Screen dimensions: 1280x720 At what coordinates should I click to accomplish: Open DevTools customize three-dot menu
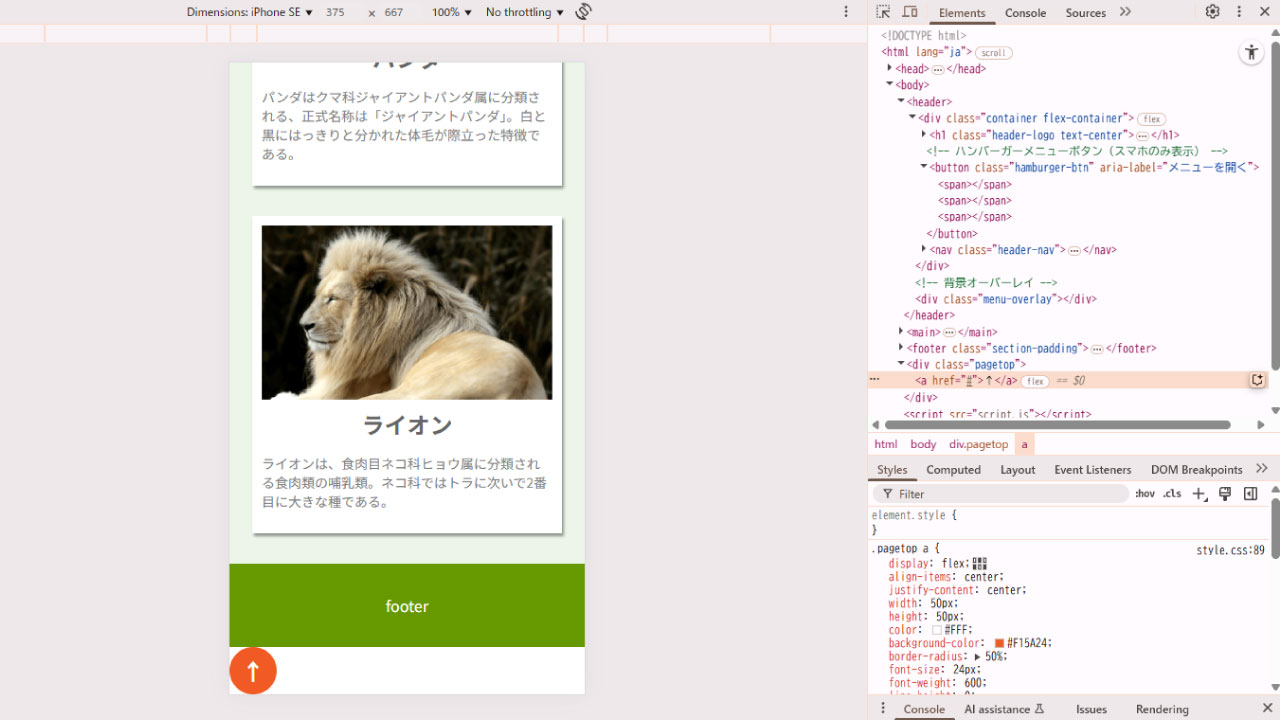(1239, 12)
